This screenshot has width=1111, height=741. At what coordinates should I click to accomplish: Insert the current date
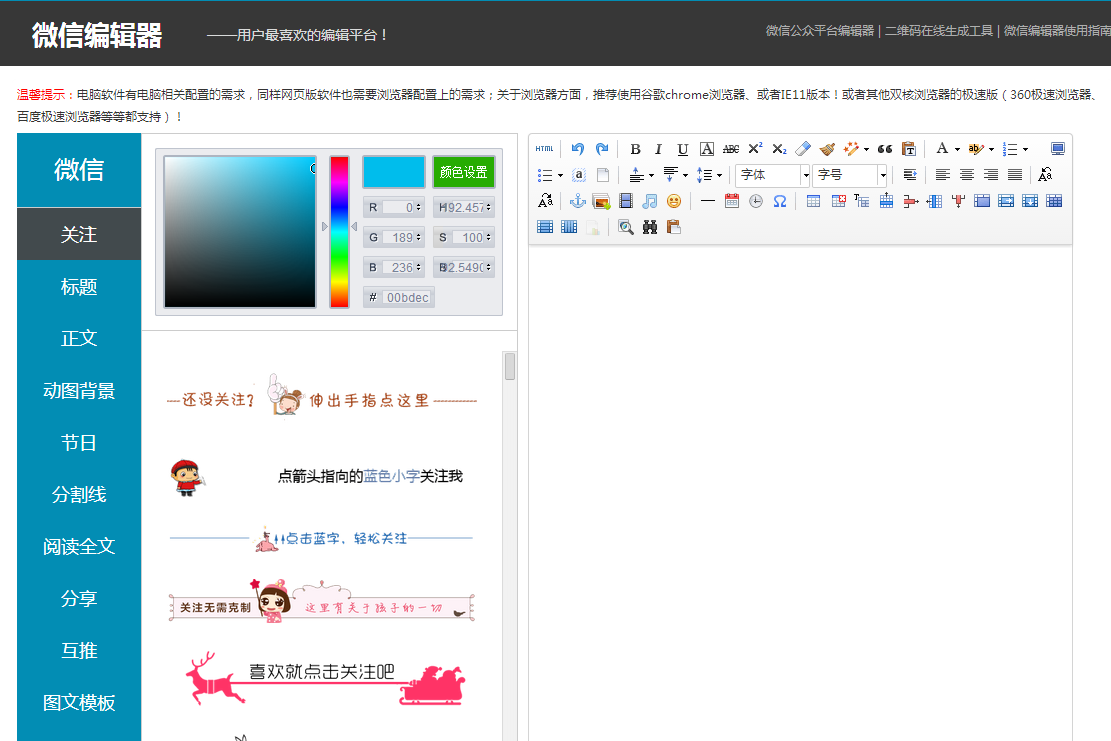click(732, 201)
